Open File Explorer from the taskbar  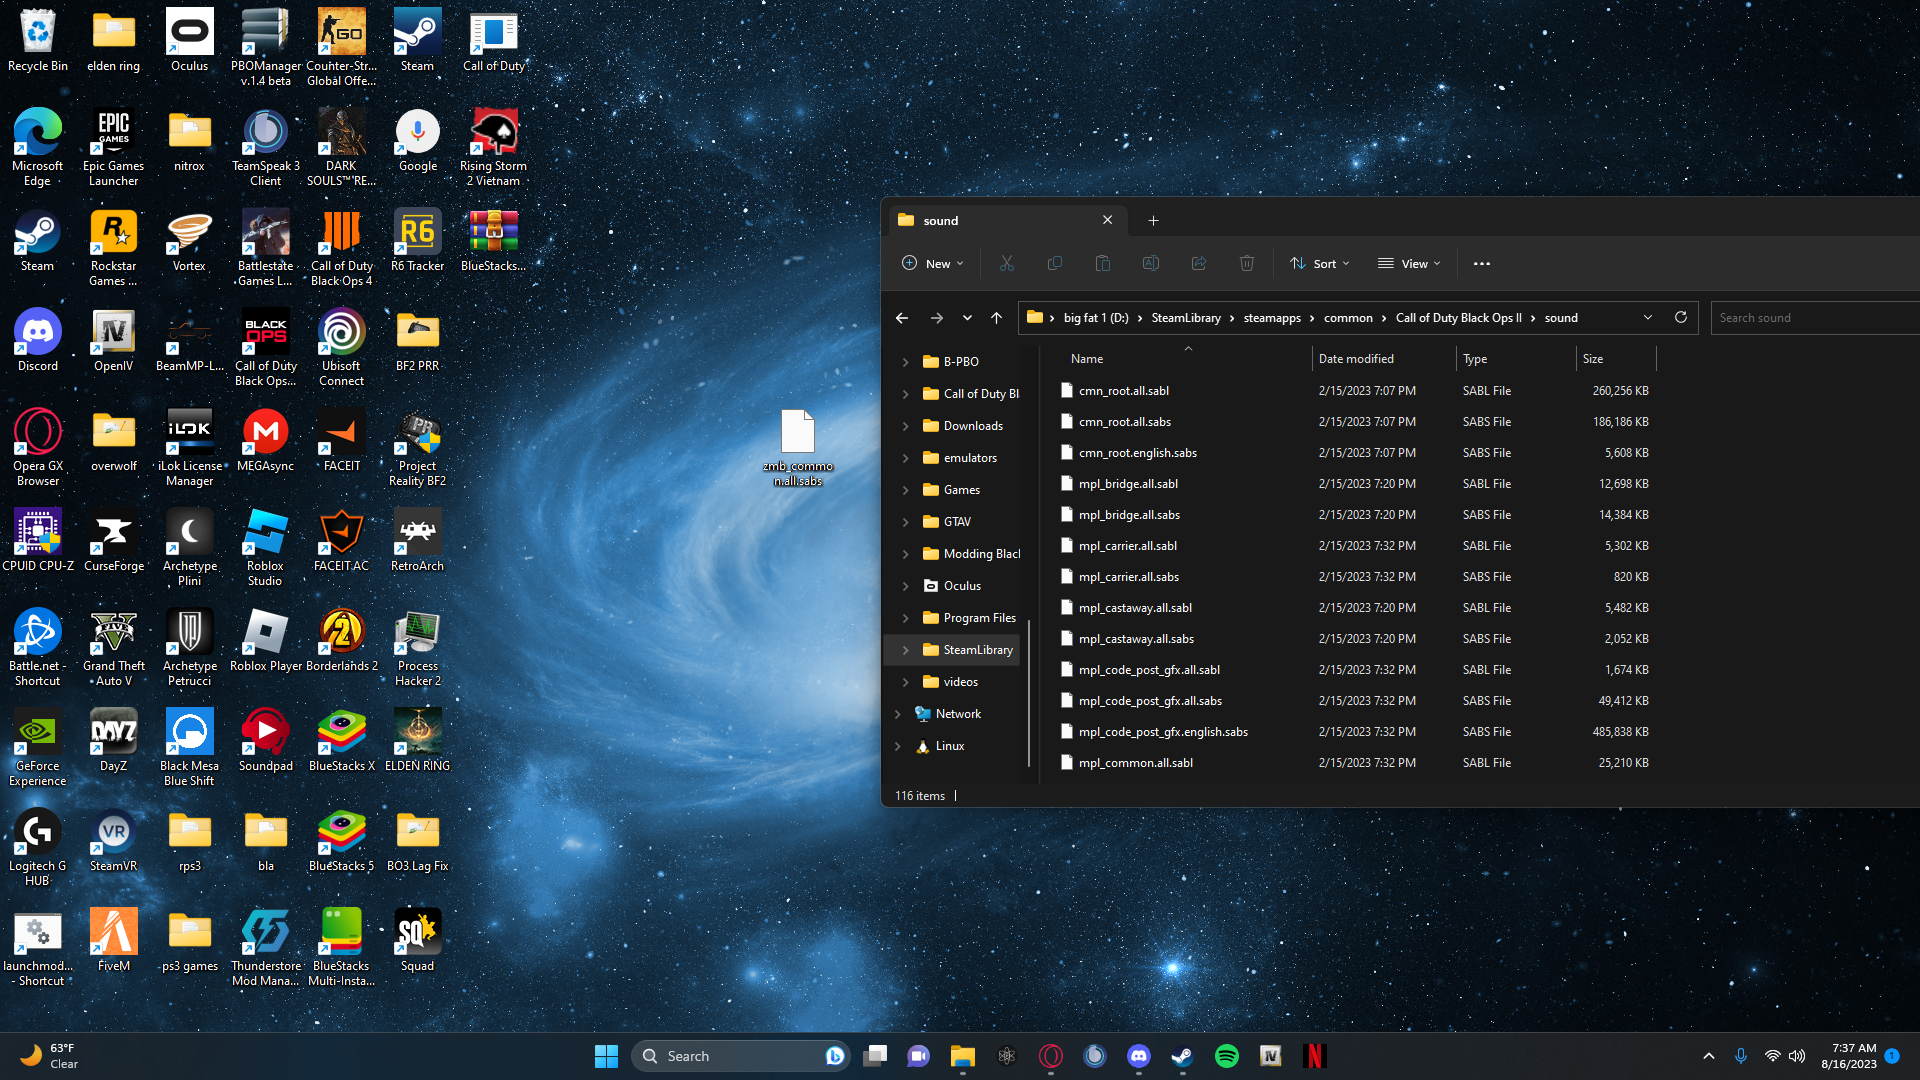(x=963, y=1056)
